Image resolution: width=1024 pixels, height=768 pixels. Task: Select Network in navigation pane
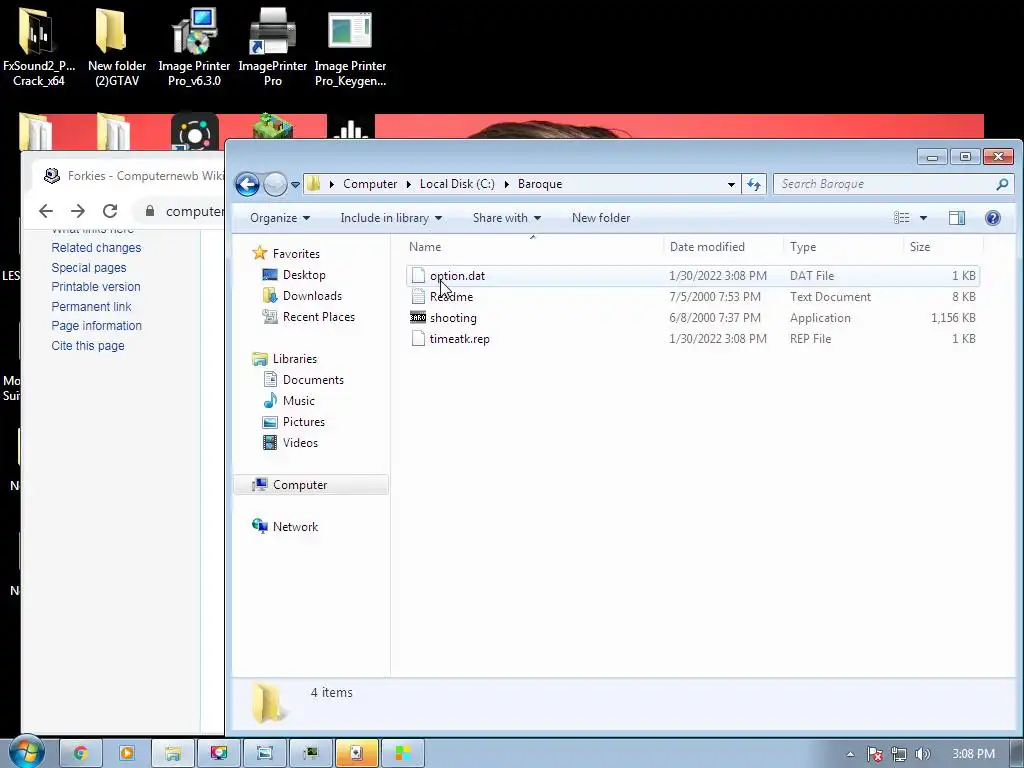click(x=295, y=526)
